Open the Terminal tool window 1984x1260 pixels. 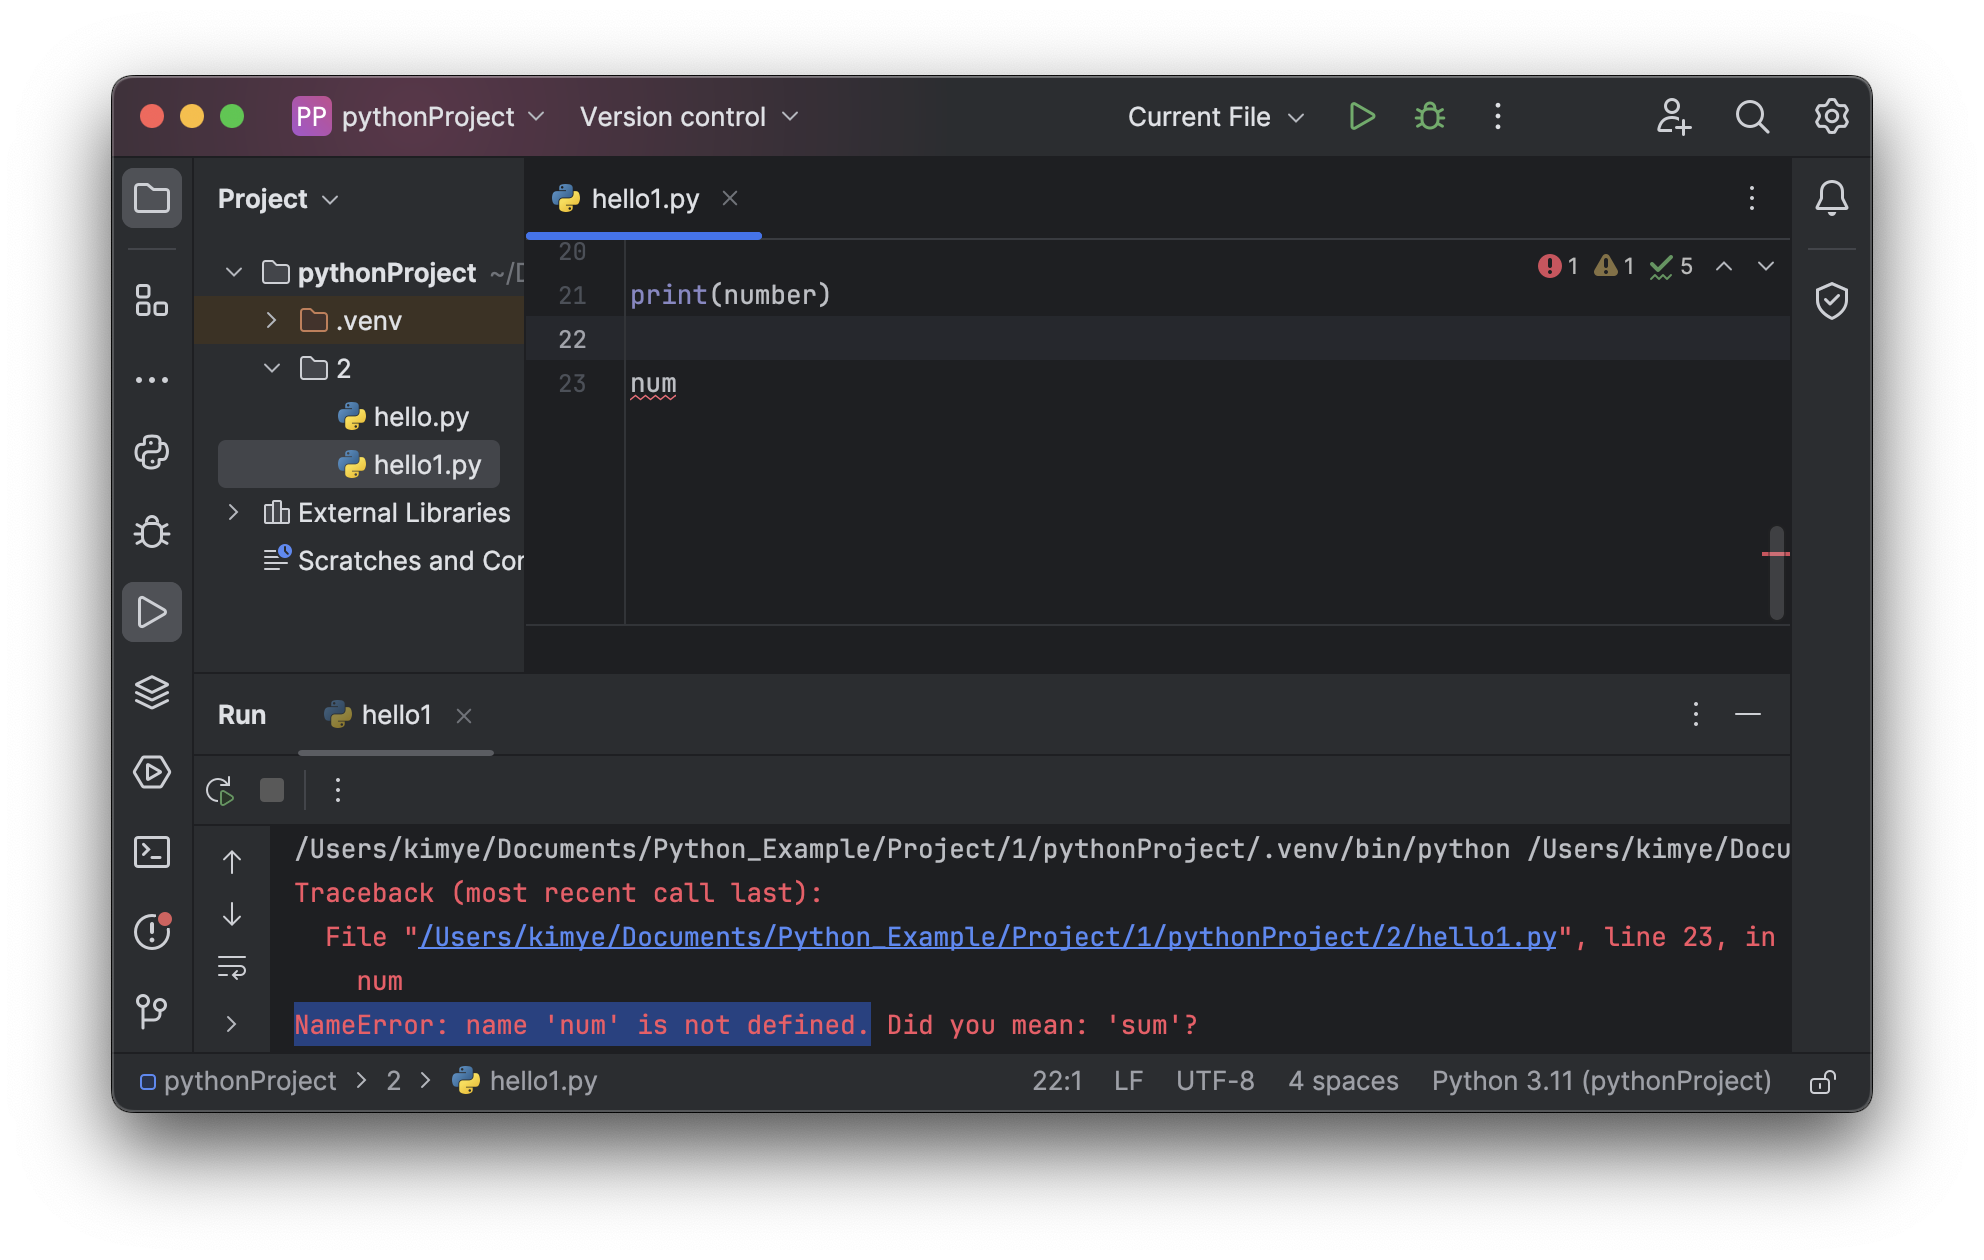coord(152,852)
